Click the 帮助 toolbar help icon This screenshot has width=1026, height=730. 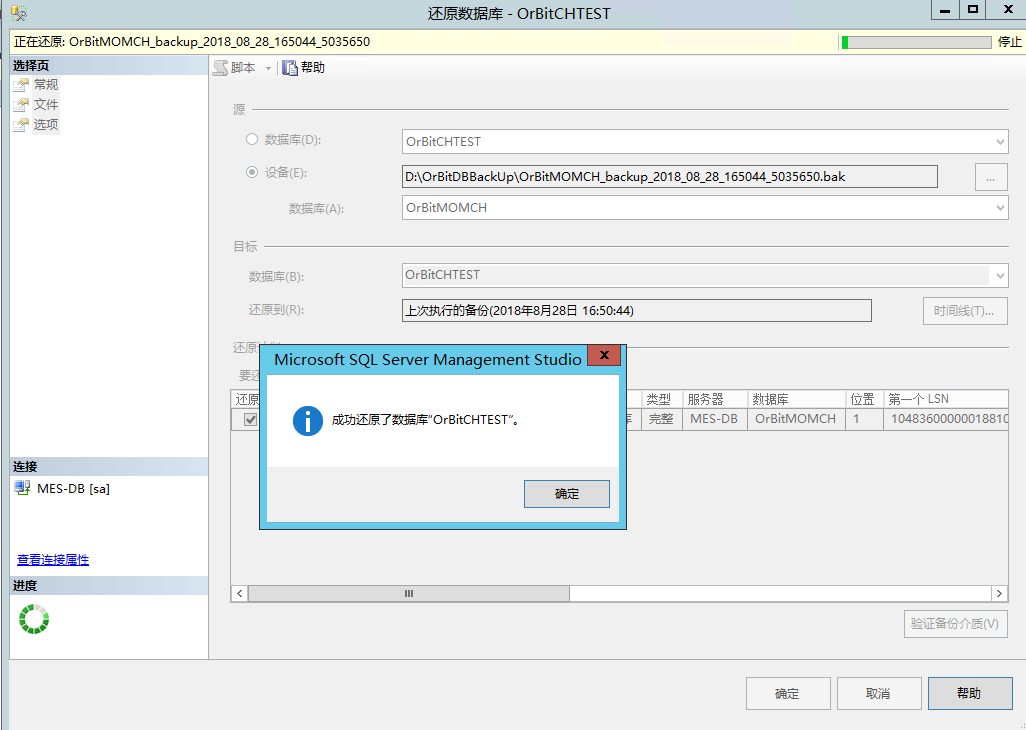coord(289,68)
